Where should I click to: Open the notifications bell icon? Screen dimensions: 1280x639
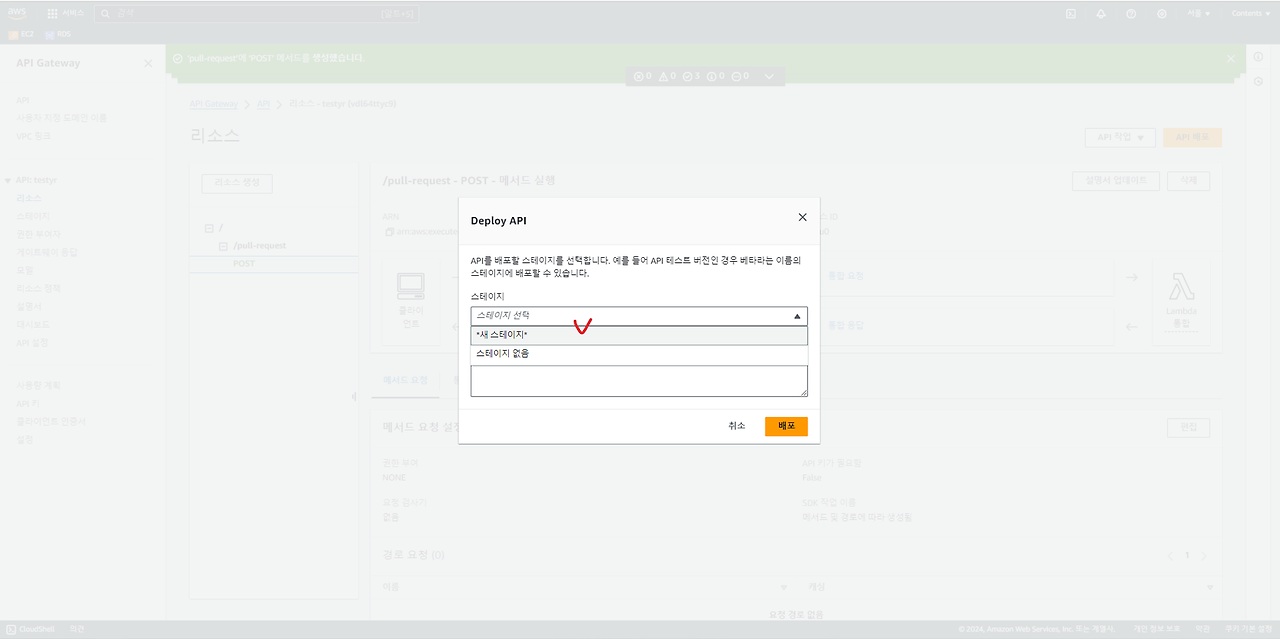click(1101, 13)
